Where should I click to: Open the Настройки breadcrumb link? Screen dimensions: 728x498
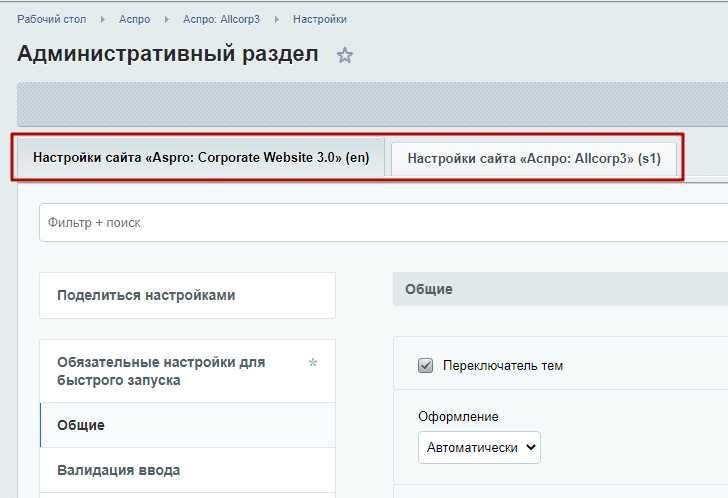click(x=320, y=19)
